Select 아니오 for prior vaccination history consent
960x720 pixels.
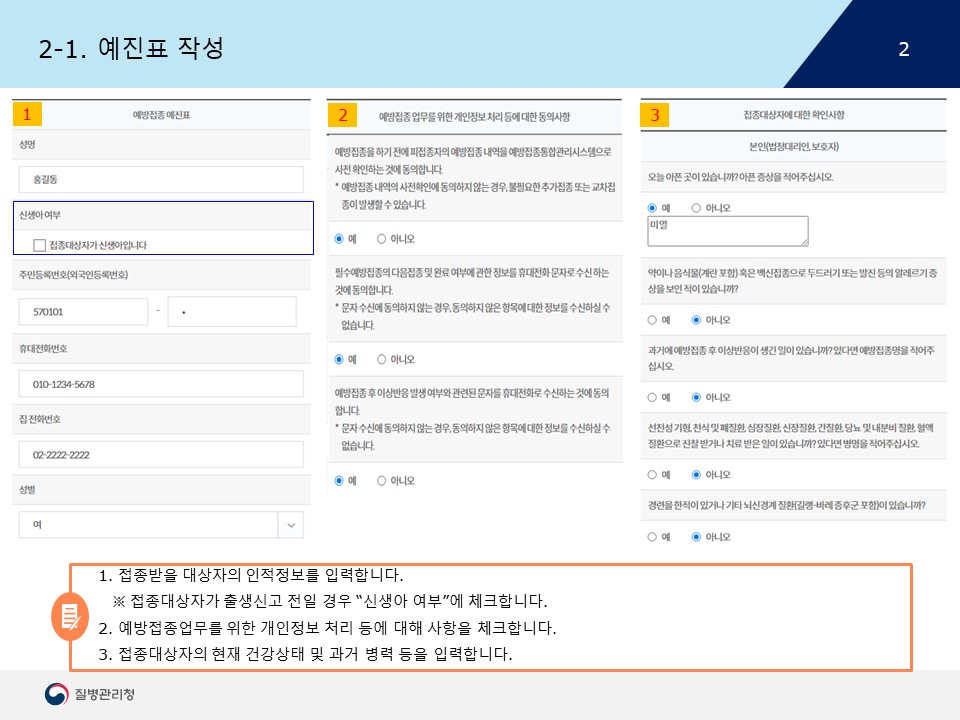[382, 239]
